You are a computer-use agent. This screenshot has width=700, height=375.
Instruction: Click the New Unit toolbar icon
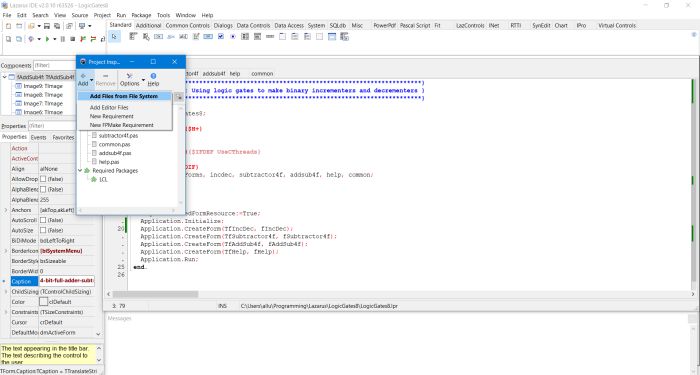[x=8, y=26]
